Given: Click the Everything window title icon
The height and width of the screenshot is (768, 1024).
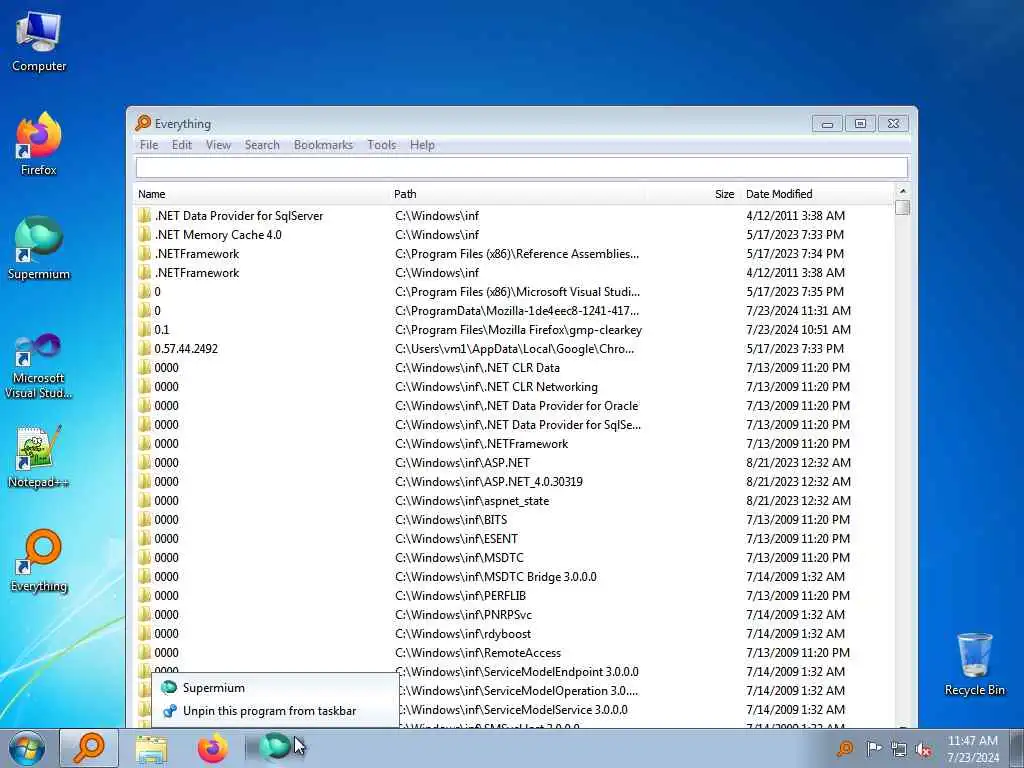Looking at the screenshot, I should click(x=143, y=123).
